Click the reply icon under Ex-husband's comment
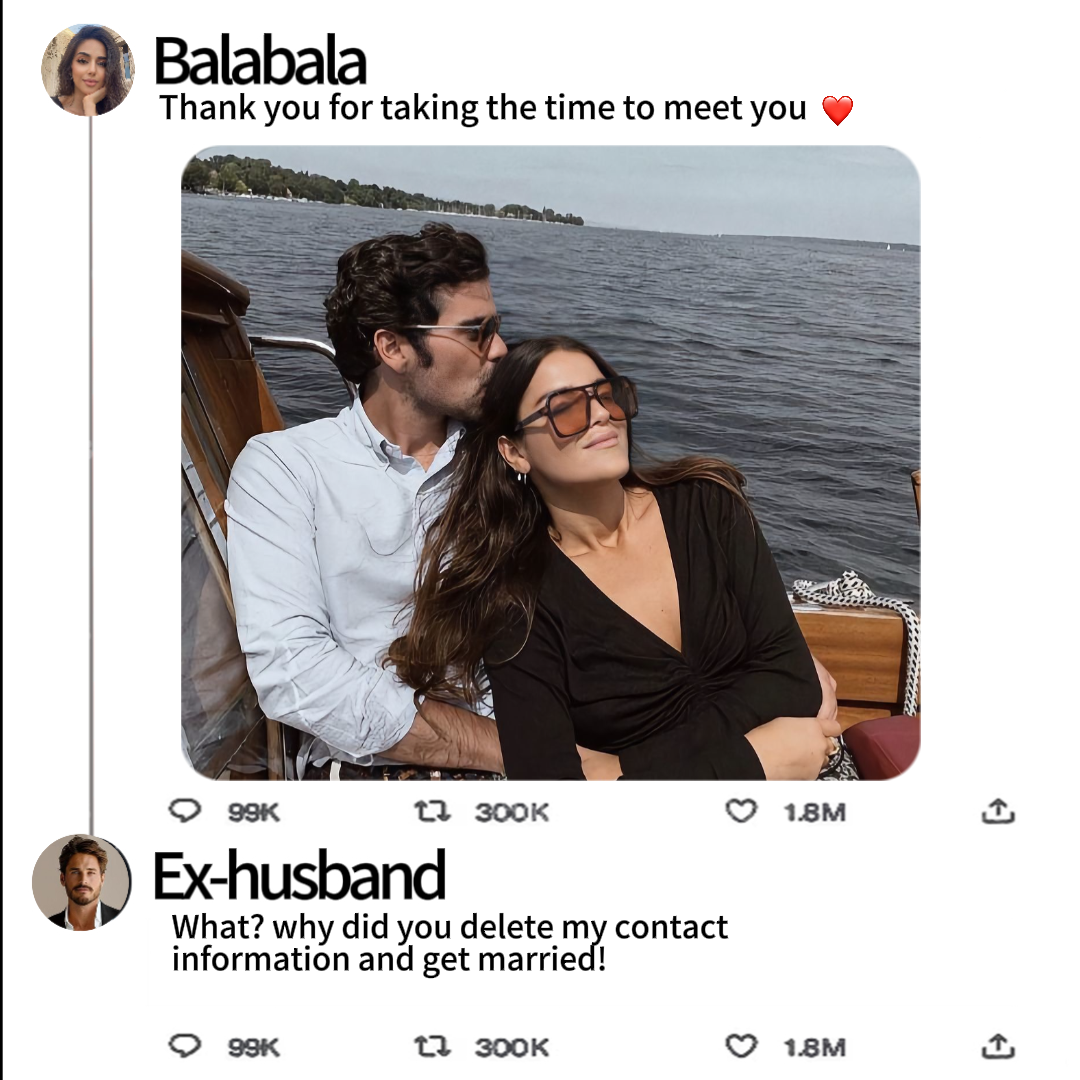The width and height of the screenshot is (1080, 1080). [185, 1046]
